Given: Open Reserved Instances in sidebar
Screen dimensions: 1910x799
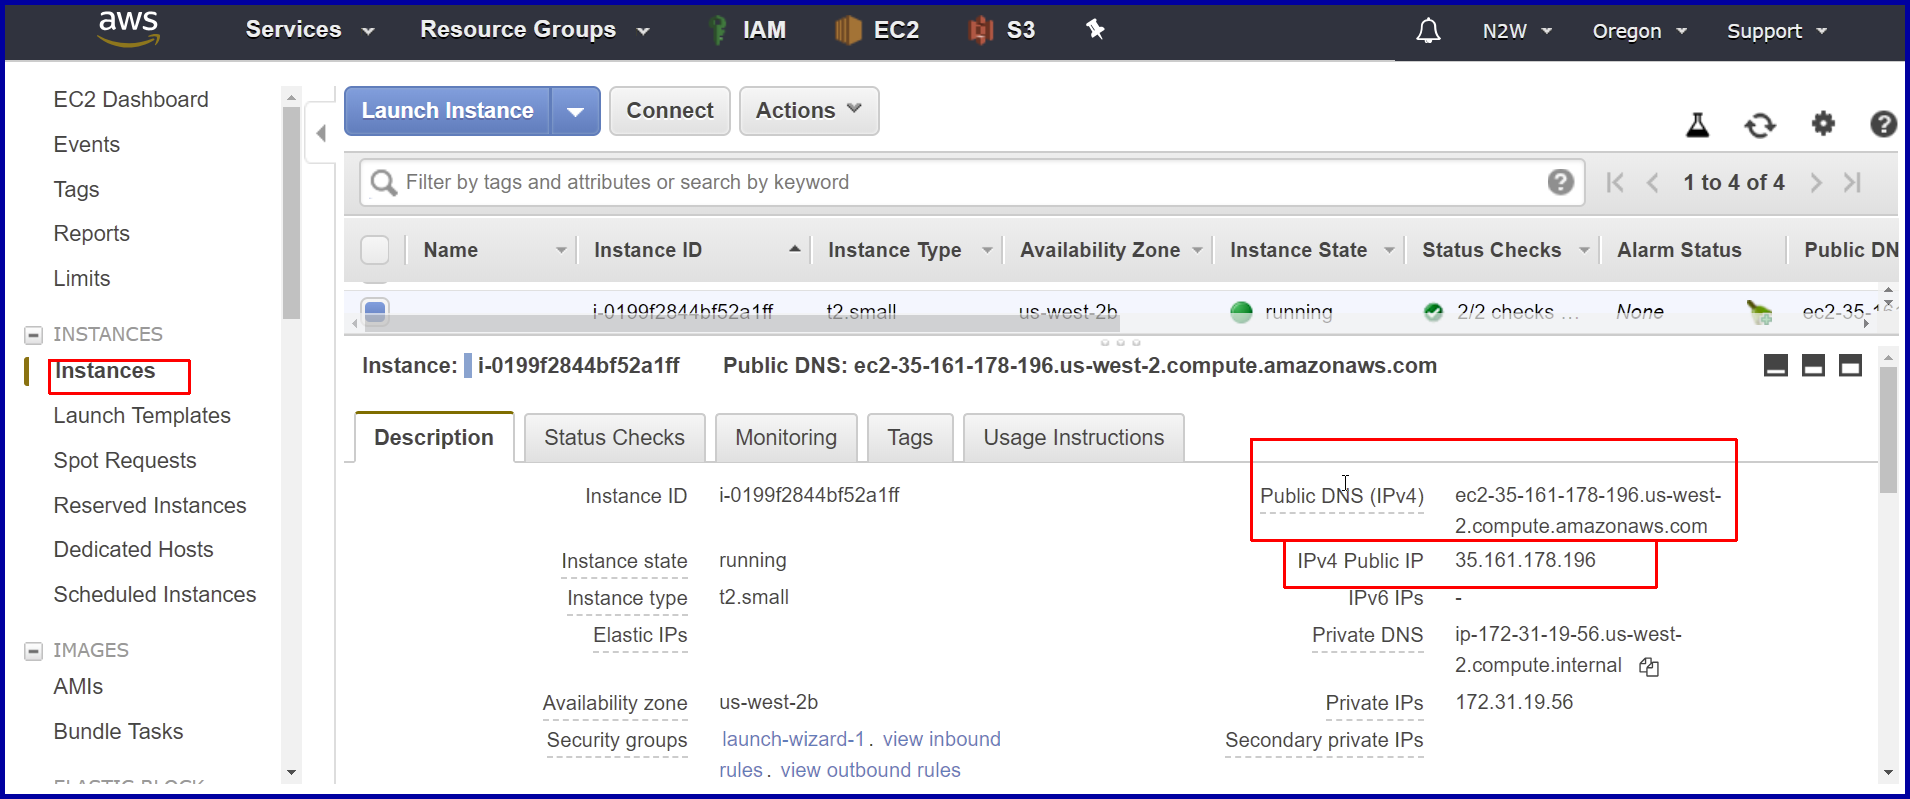Looking at the screenshot, I should tap(150, 506).
